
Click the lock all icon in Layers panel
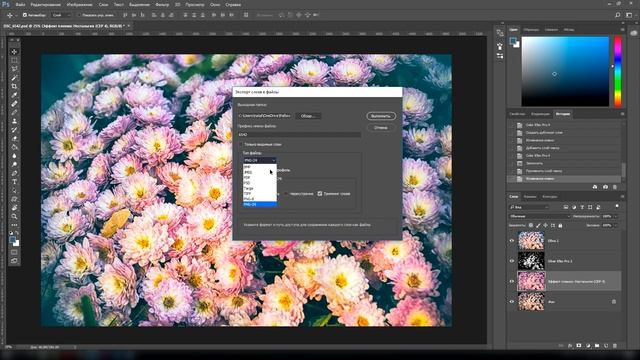560,225
